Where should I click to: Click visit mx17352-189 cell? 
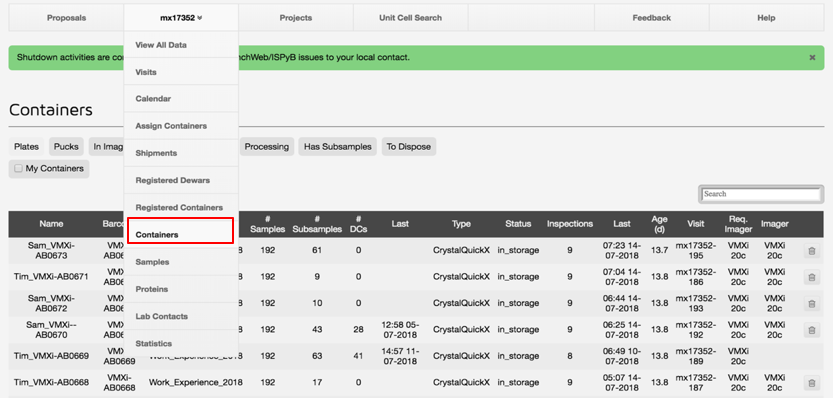tap(695, 356)
